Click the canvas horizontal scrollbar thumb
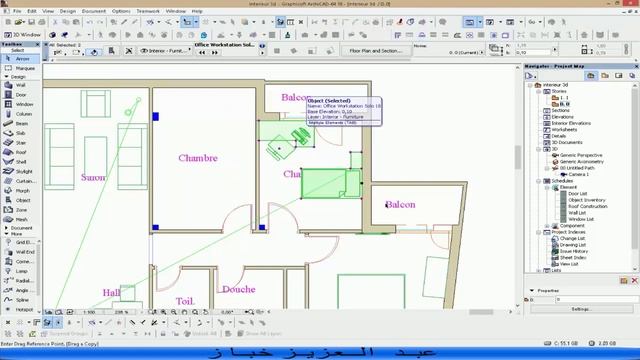This screenshot has height=360, width=640. pyautogui.click(x=481, y=312)
